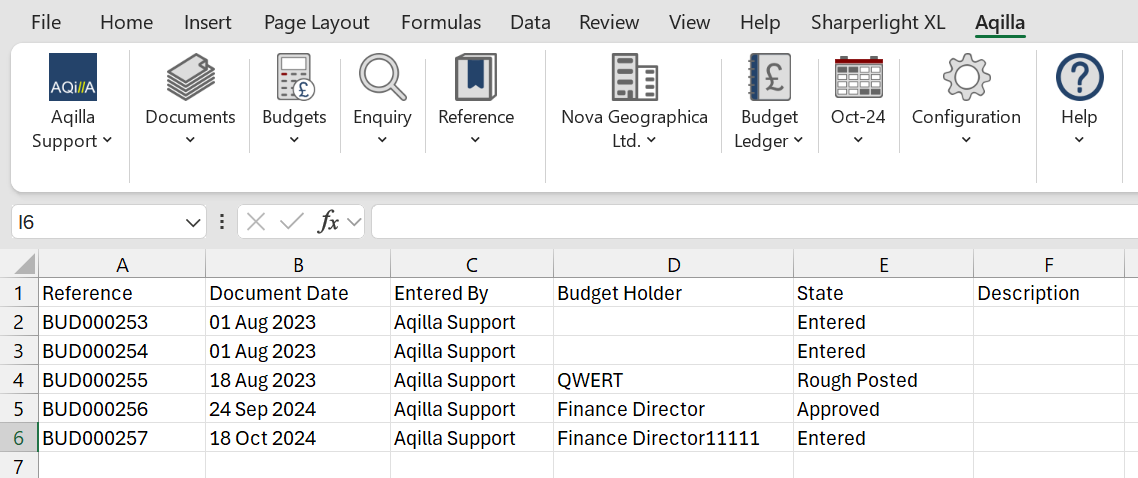Select cell containing BUD000256

pyautogui.click(x=95, y=410)
